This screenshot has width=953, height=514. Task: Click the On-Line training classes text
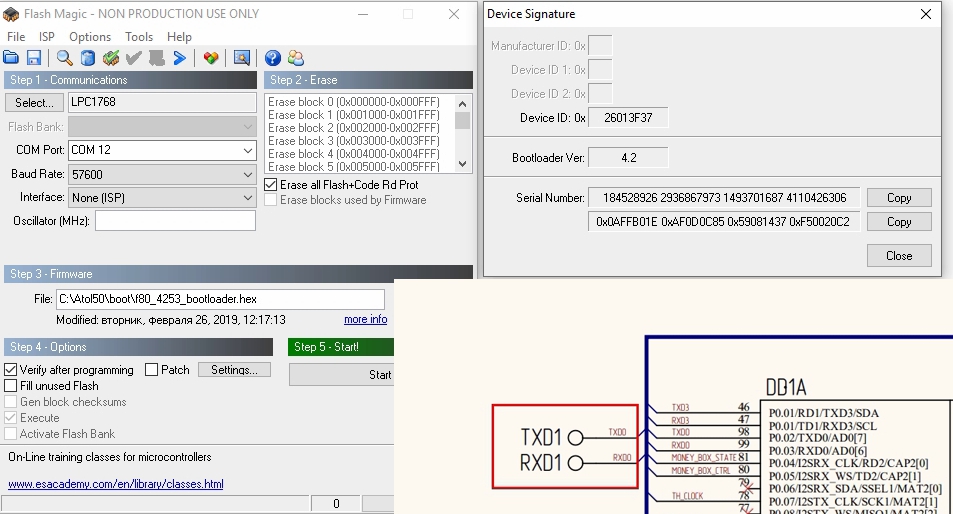tap(109, 457)
